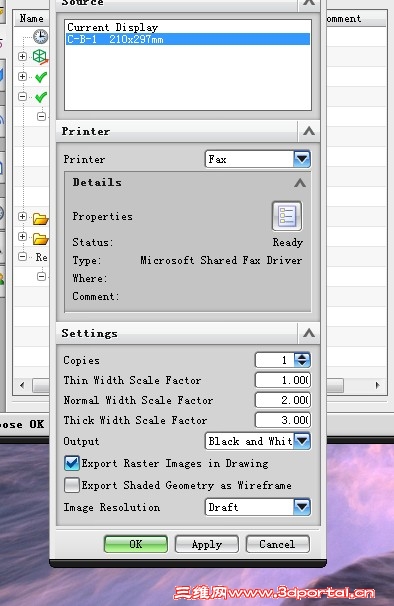
Task: Click the Cancel button
Action: click(278, 544)
